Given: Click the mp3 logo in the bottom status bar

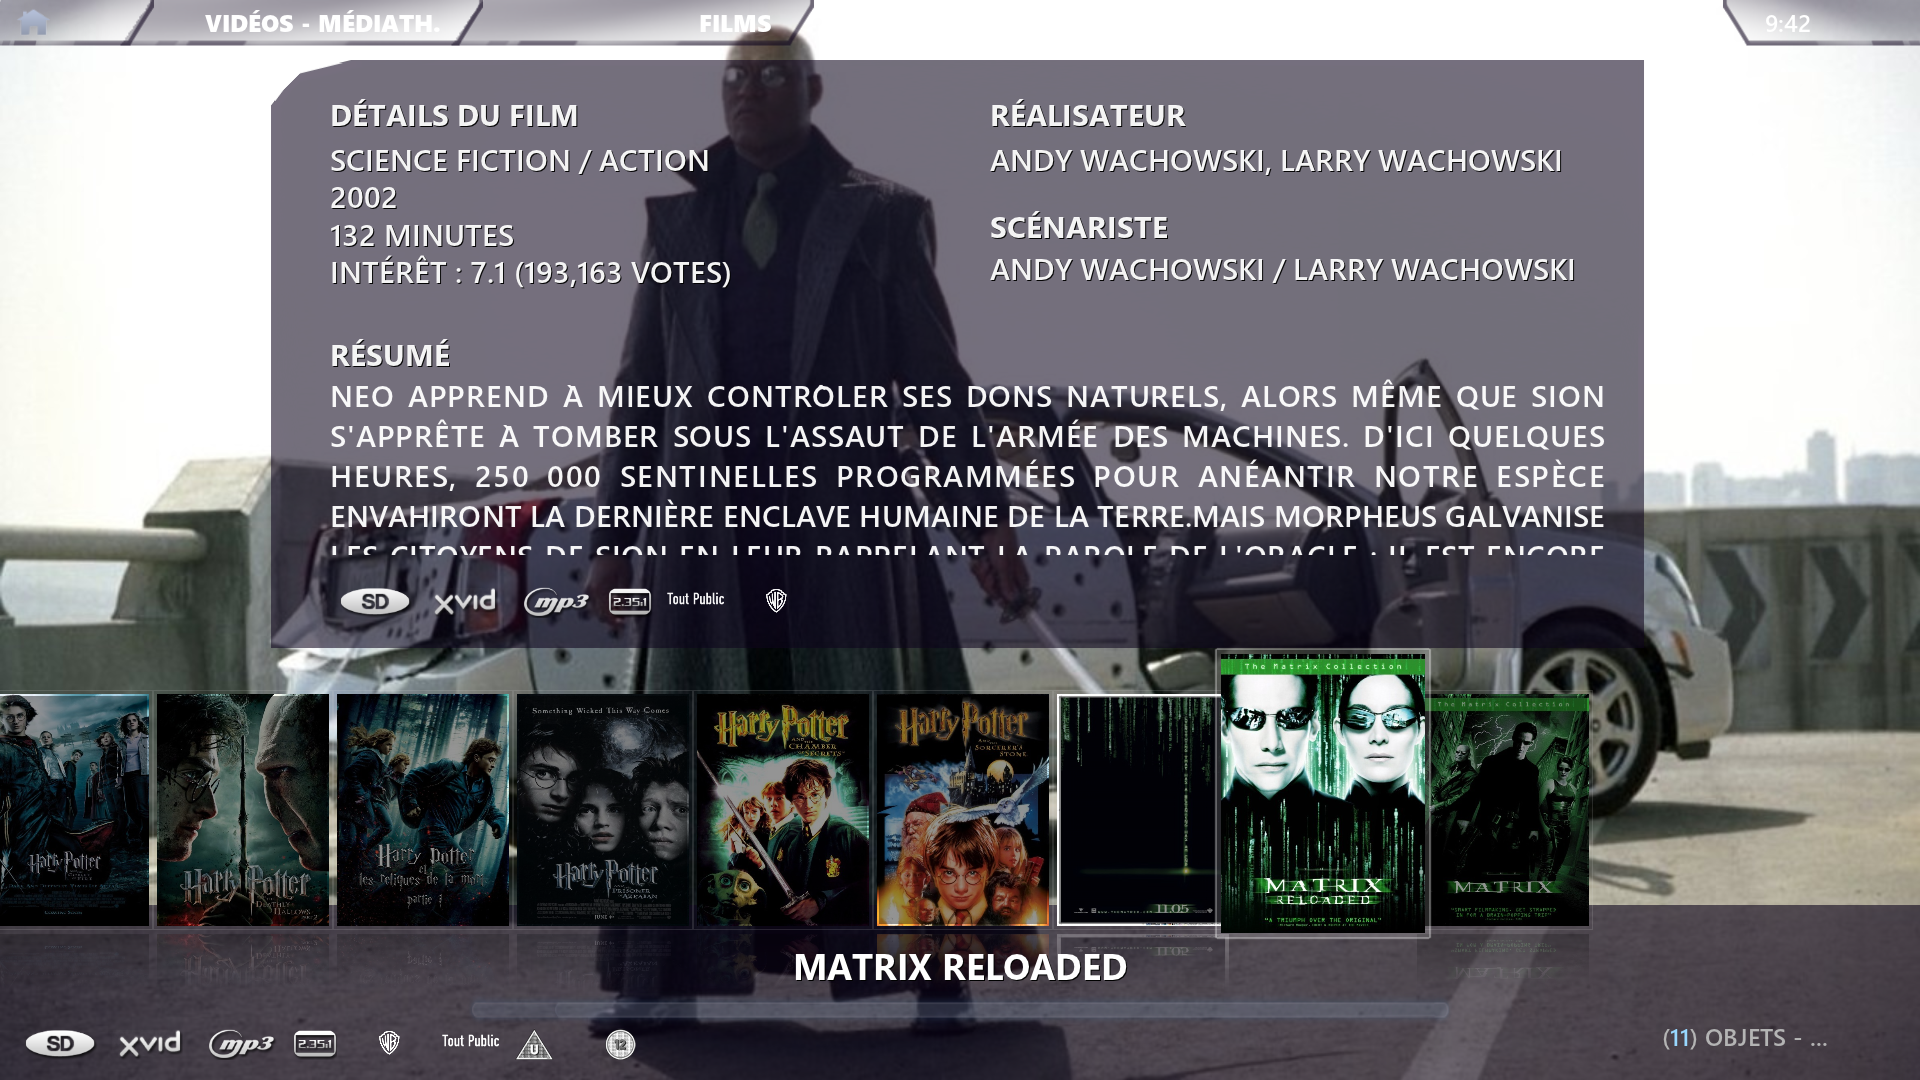Looking at the screenshot, I should 241,1045.
